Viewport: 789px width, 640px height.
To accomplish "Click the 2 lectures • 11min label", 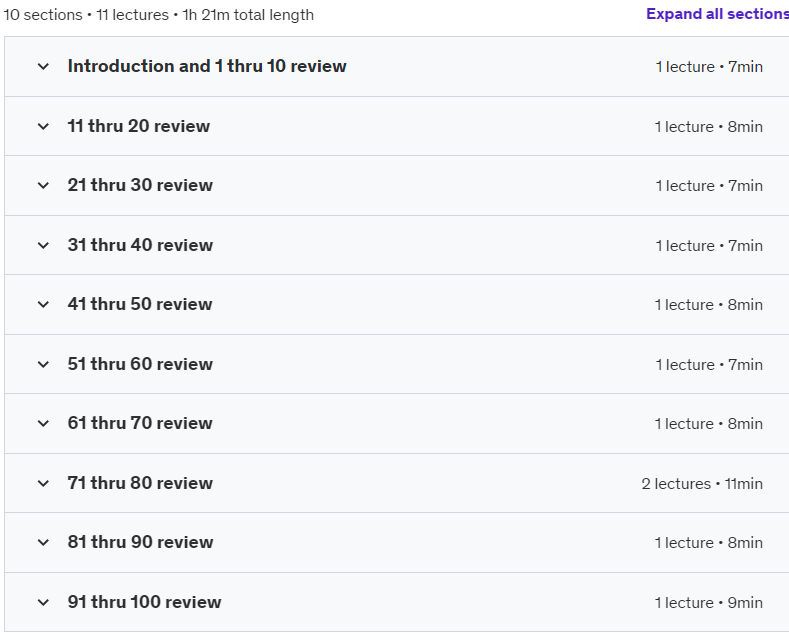I will 702,484.
